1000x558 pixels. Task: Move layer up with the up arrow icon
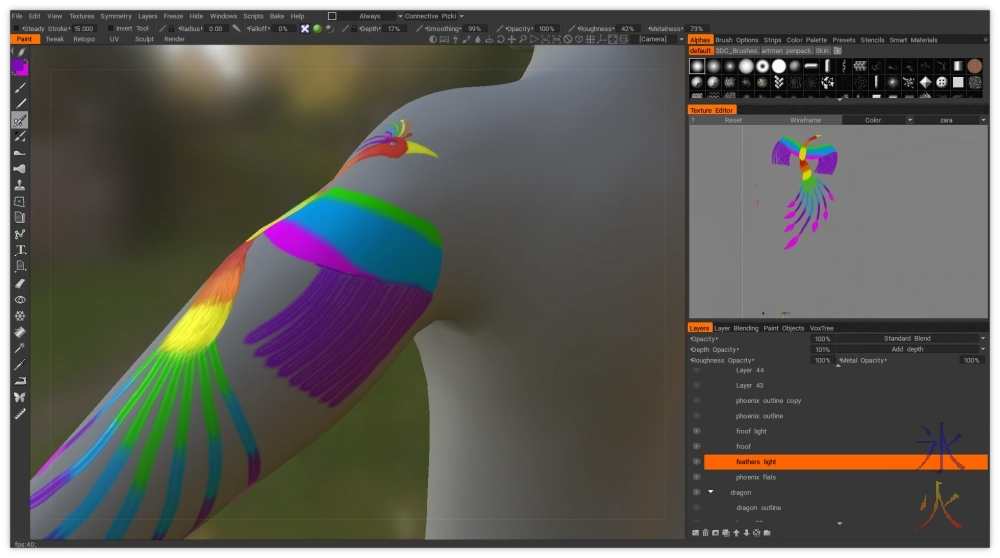point(736,532)
